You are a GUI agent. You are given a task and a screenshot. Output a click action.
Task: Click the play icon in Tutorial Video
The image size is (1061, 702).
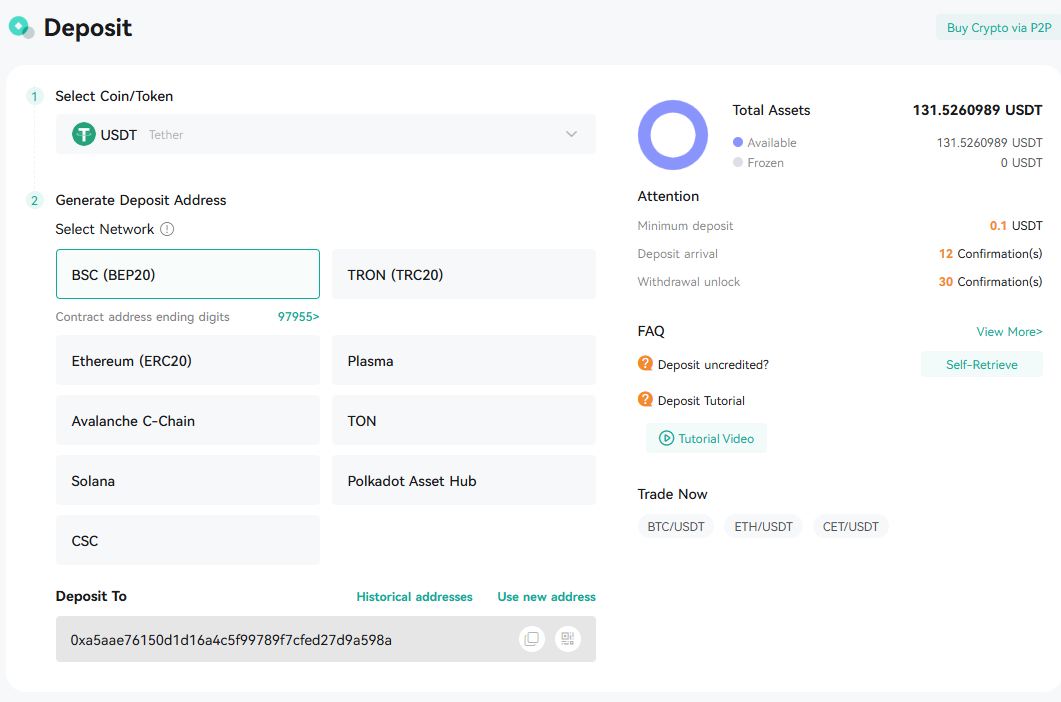click(x=667, y=438)
